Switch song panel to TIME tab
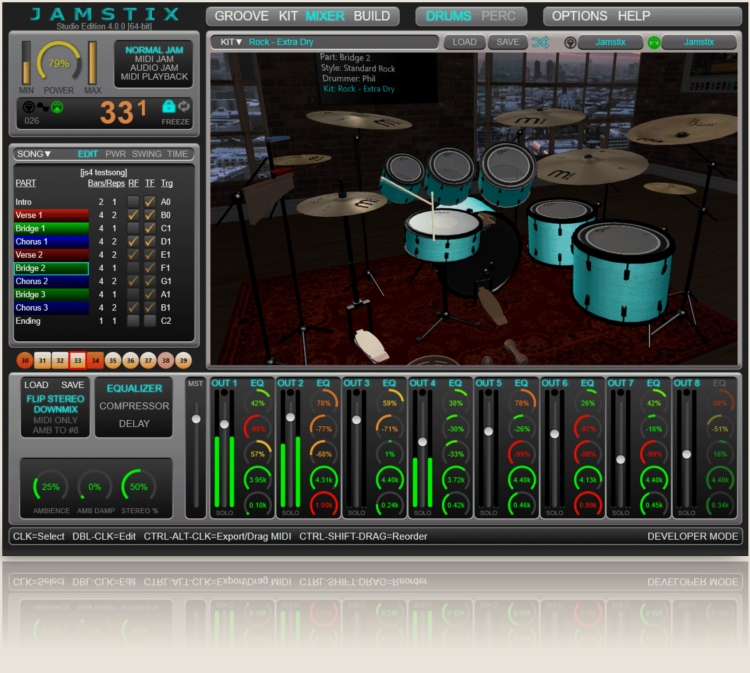Viewport: 750px width, 673px height. [177, 154]
